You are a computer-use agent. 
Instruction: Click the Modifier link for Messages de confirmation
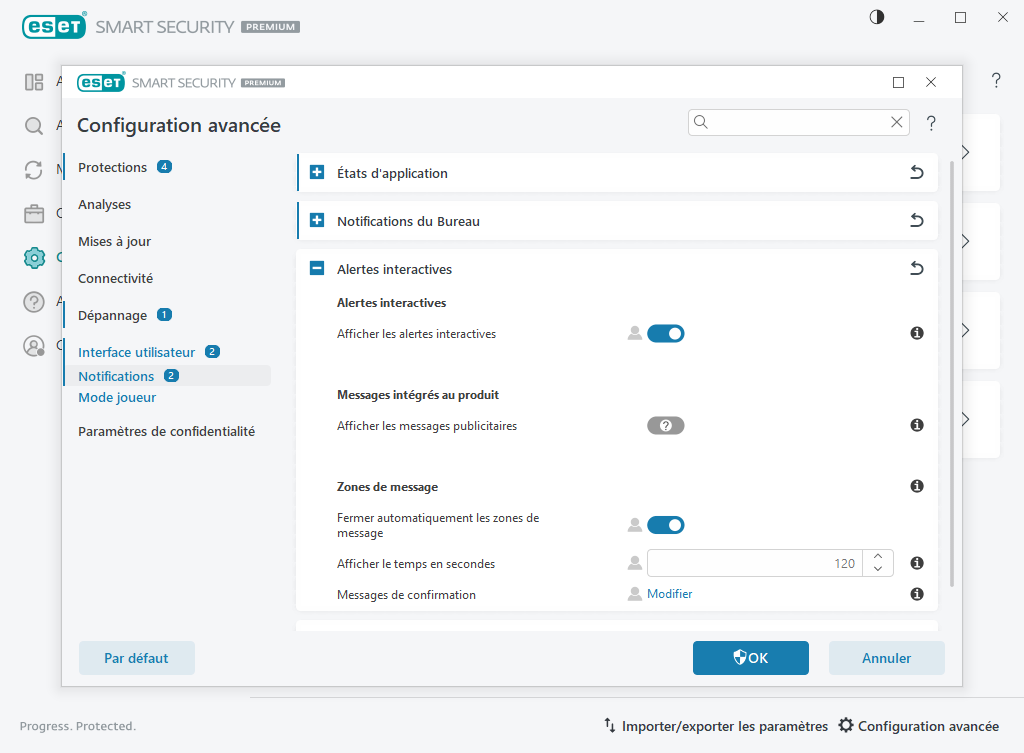(x=670, y=593)
